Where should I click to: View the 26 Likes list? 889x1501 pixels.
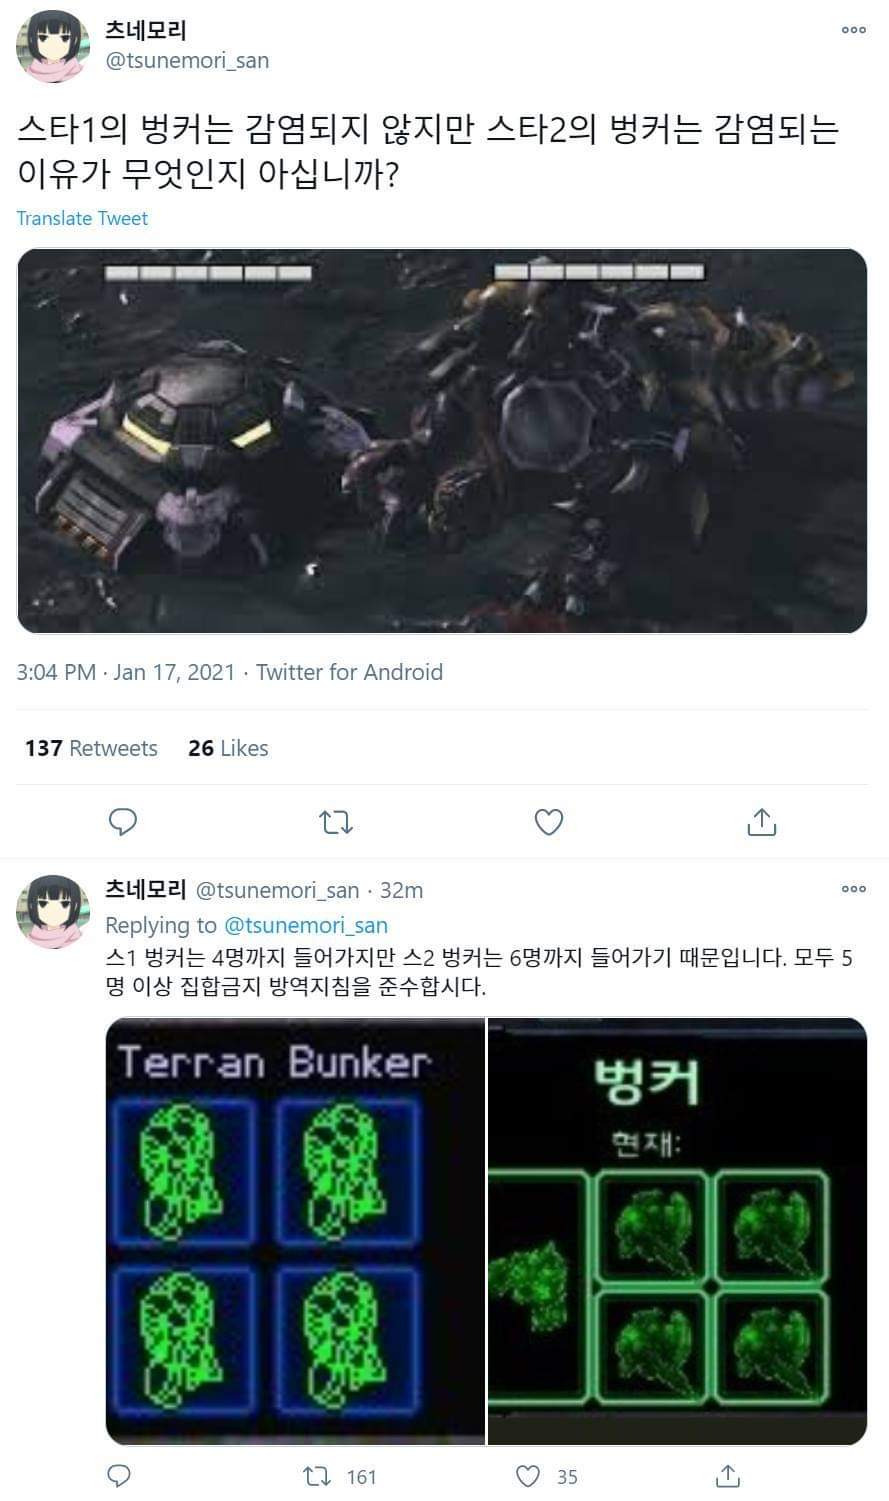coord(228,748)
